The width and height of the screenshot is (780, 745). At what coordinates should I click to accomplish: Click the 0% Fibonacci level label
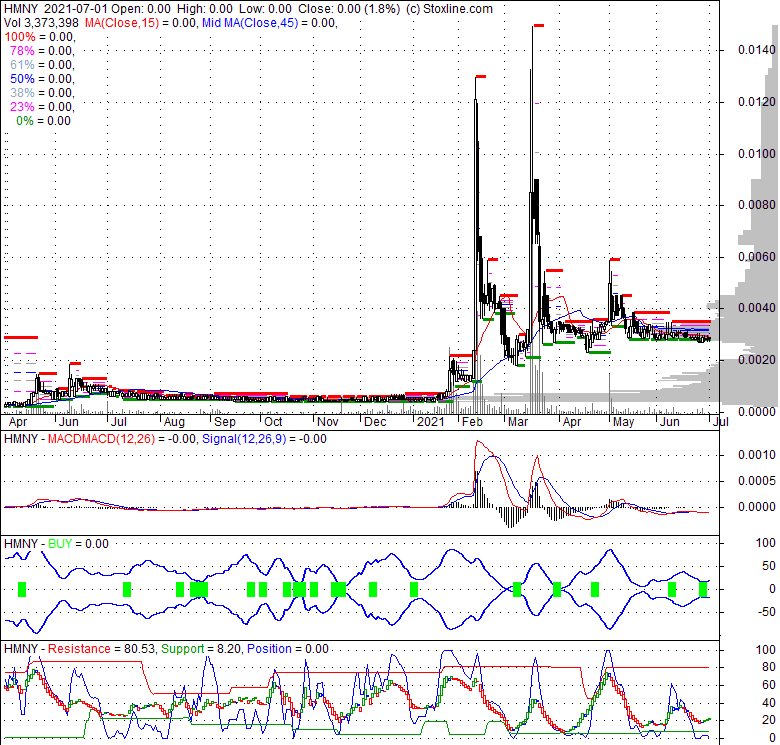click(25, 121)
